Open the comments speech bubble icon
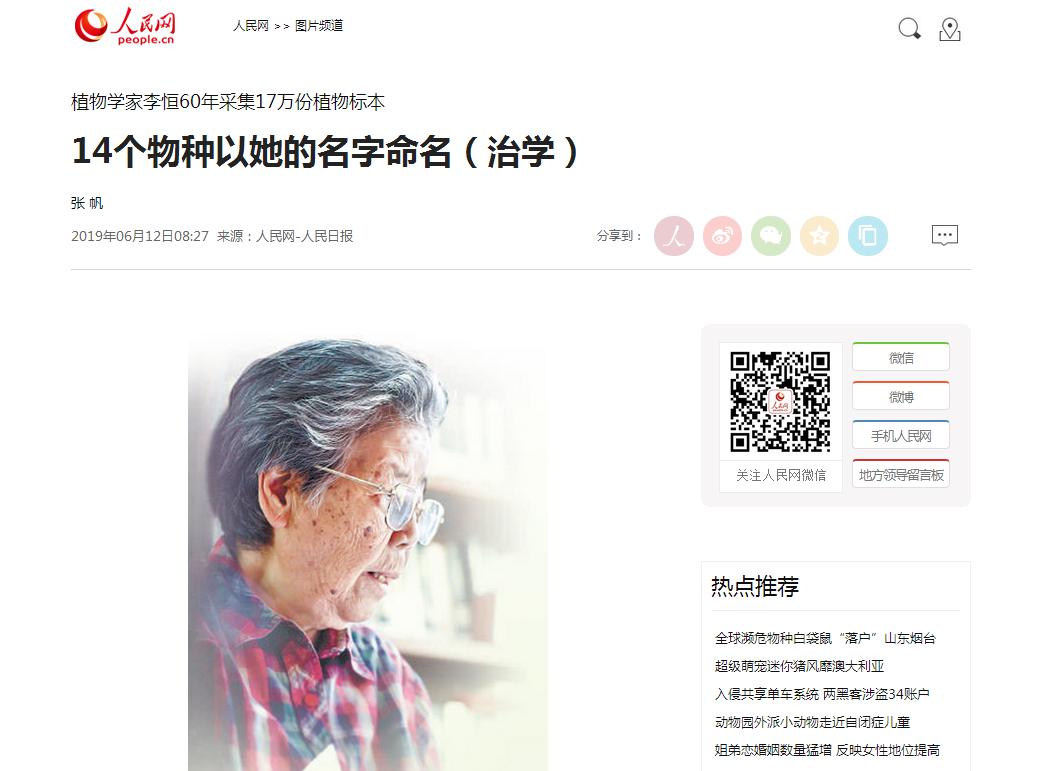The height and width of the screenshot is (771, 1050). click(x=945, y=235)
